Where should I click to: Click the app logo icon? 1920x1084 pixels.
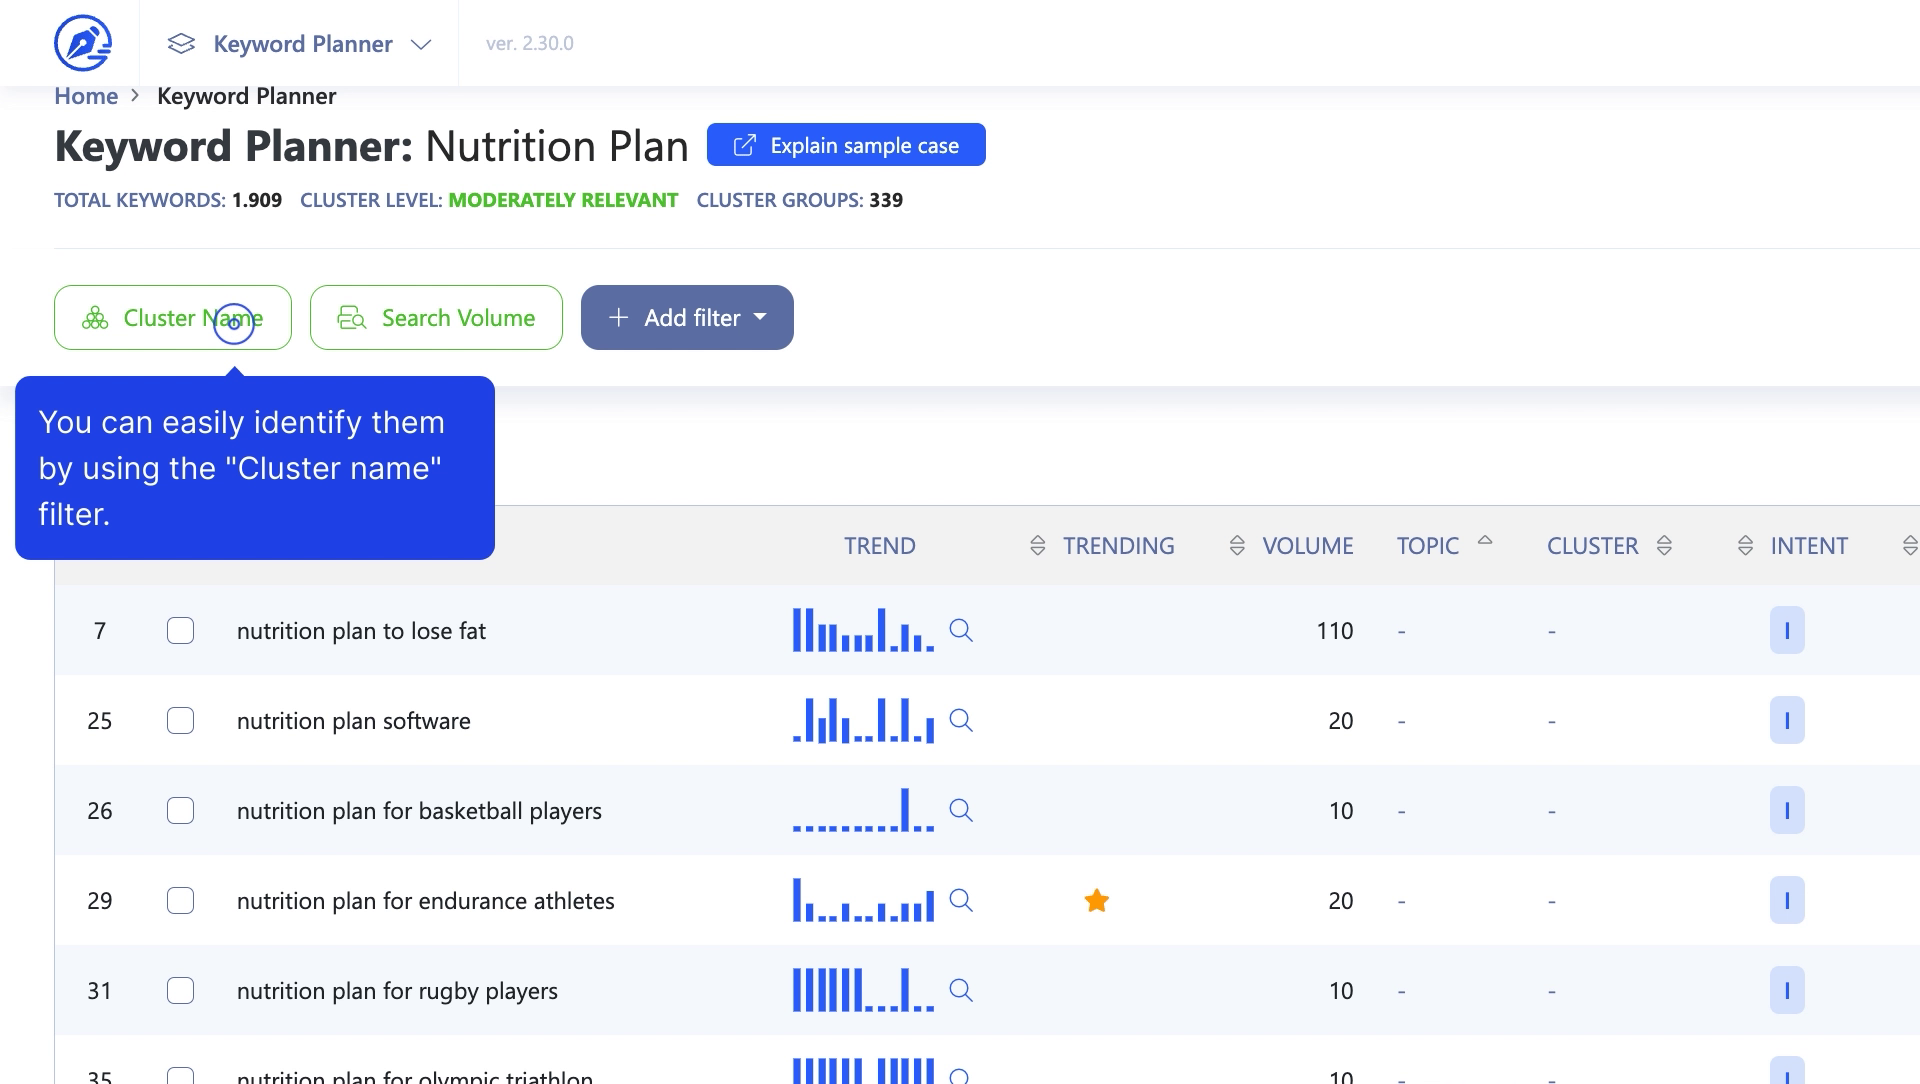coord(82,43)
